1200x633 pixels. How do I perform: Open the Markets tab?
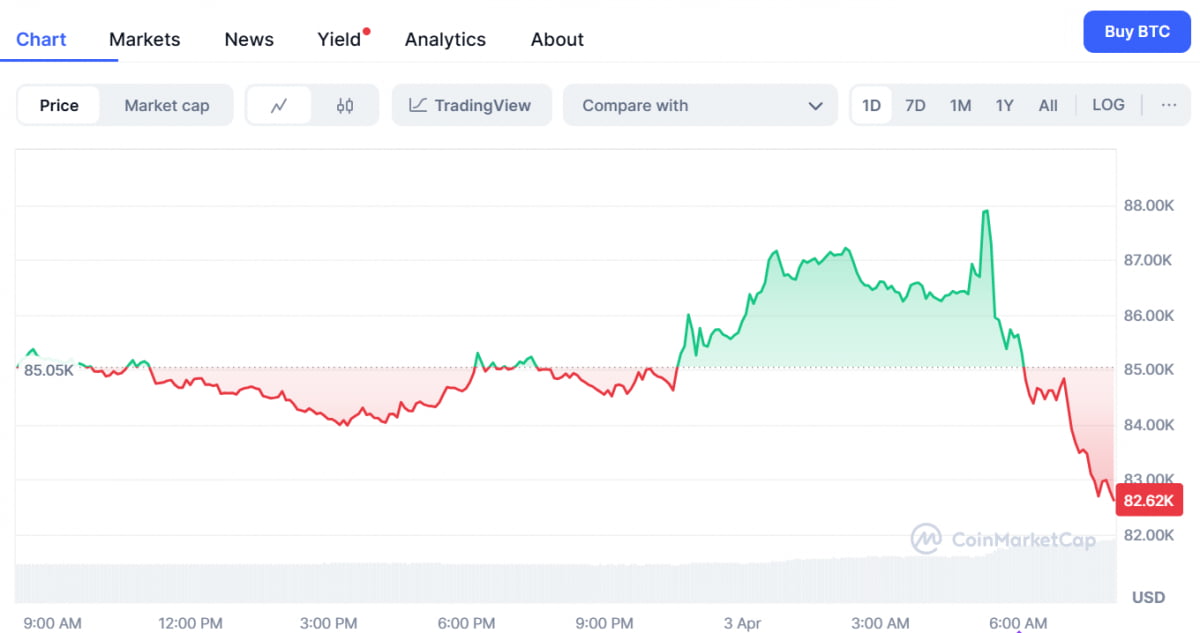pyautogui.click(x=145, y=39)
